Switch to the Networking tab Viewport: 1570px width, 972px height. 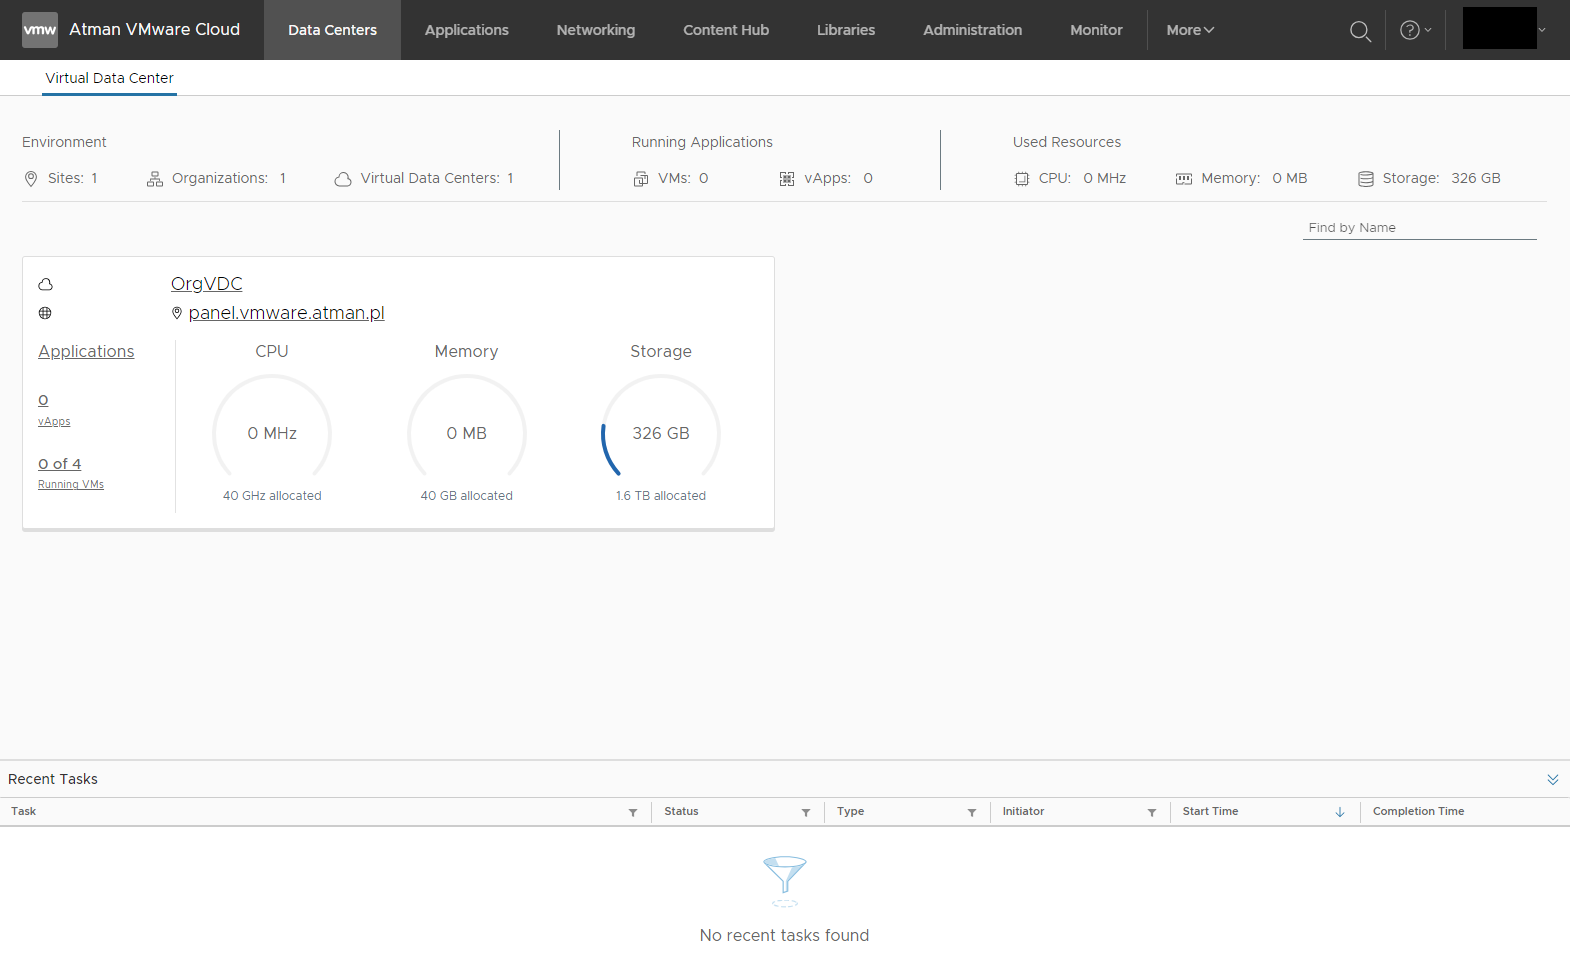595,30
